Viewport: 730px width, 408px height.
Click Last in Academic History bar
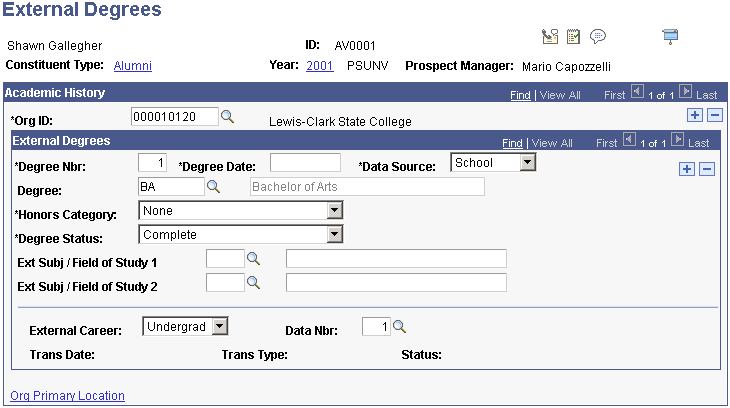click(x=707, y=95)
